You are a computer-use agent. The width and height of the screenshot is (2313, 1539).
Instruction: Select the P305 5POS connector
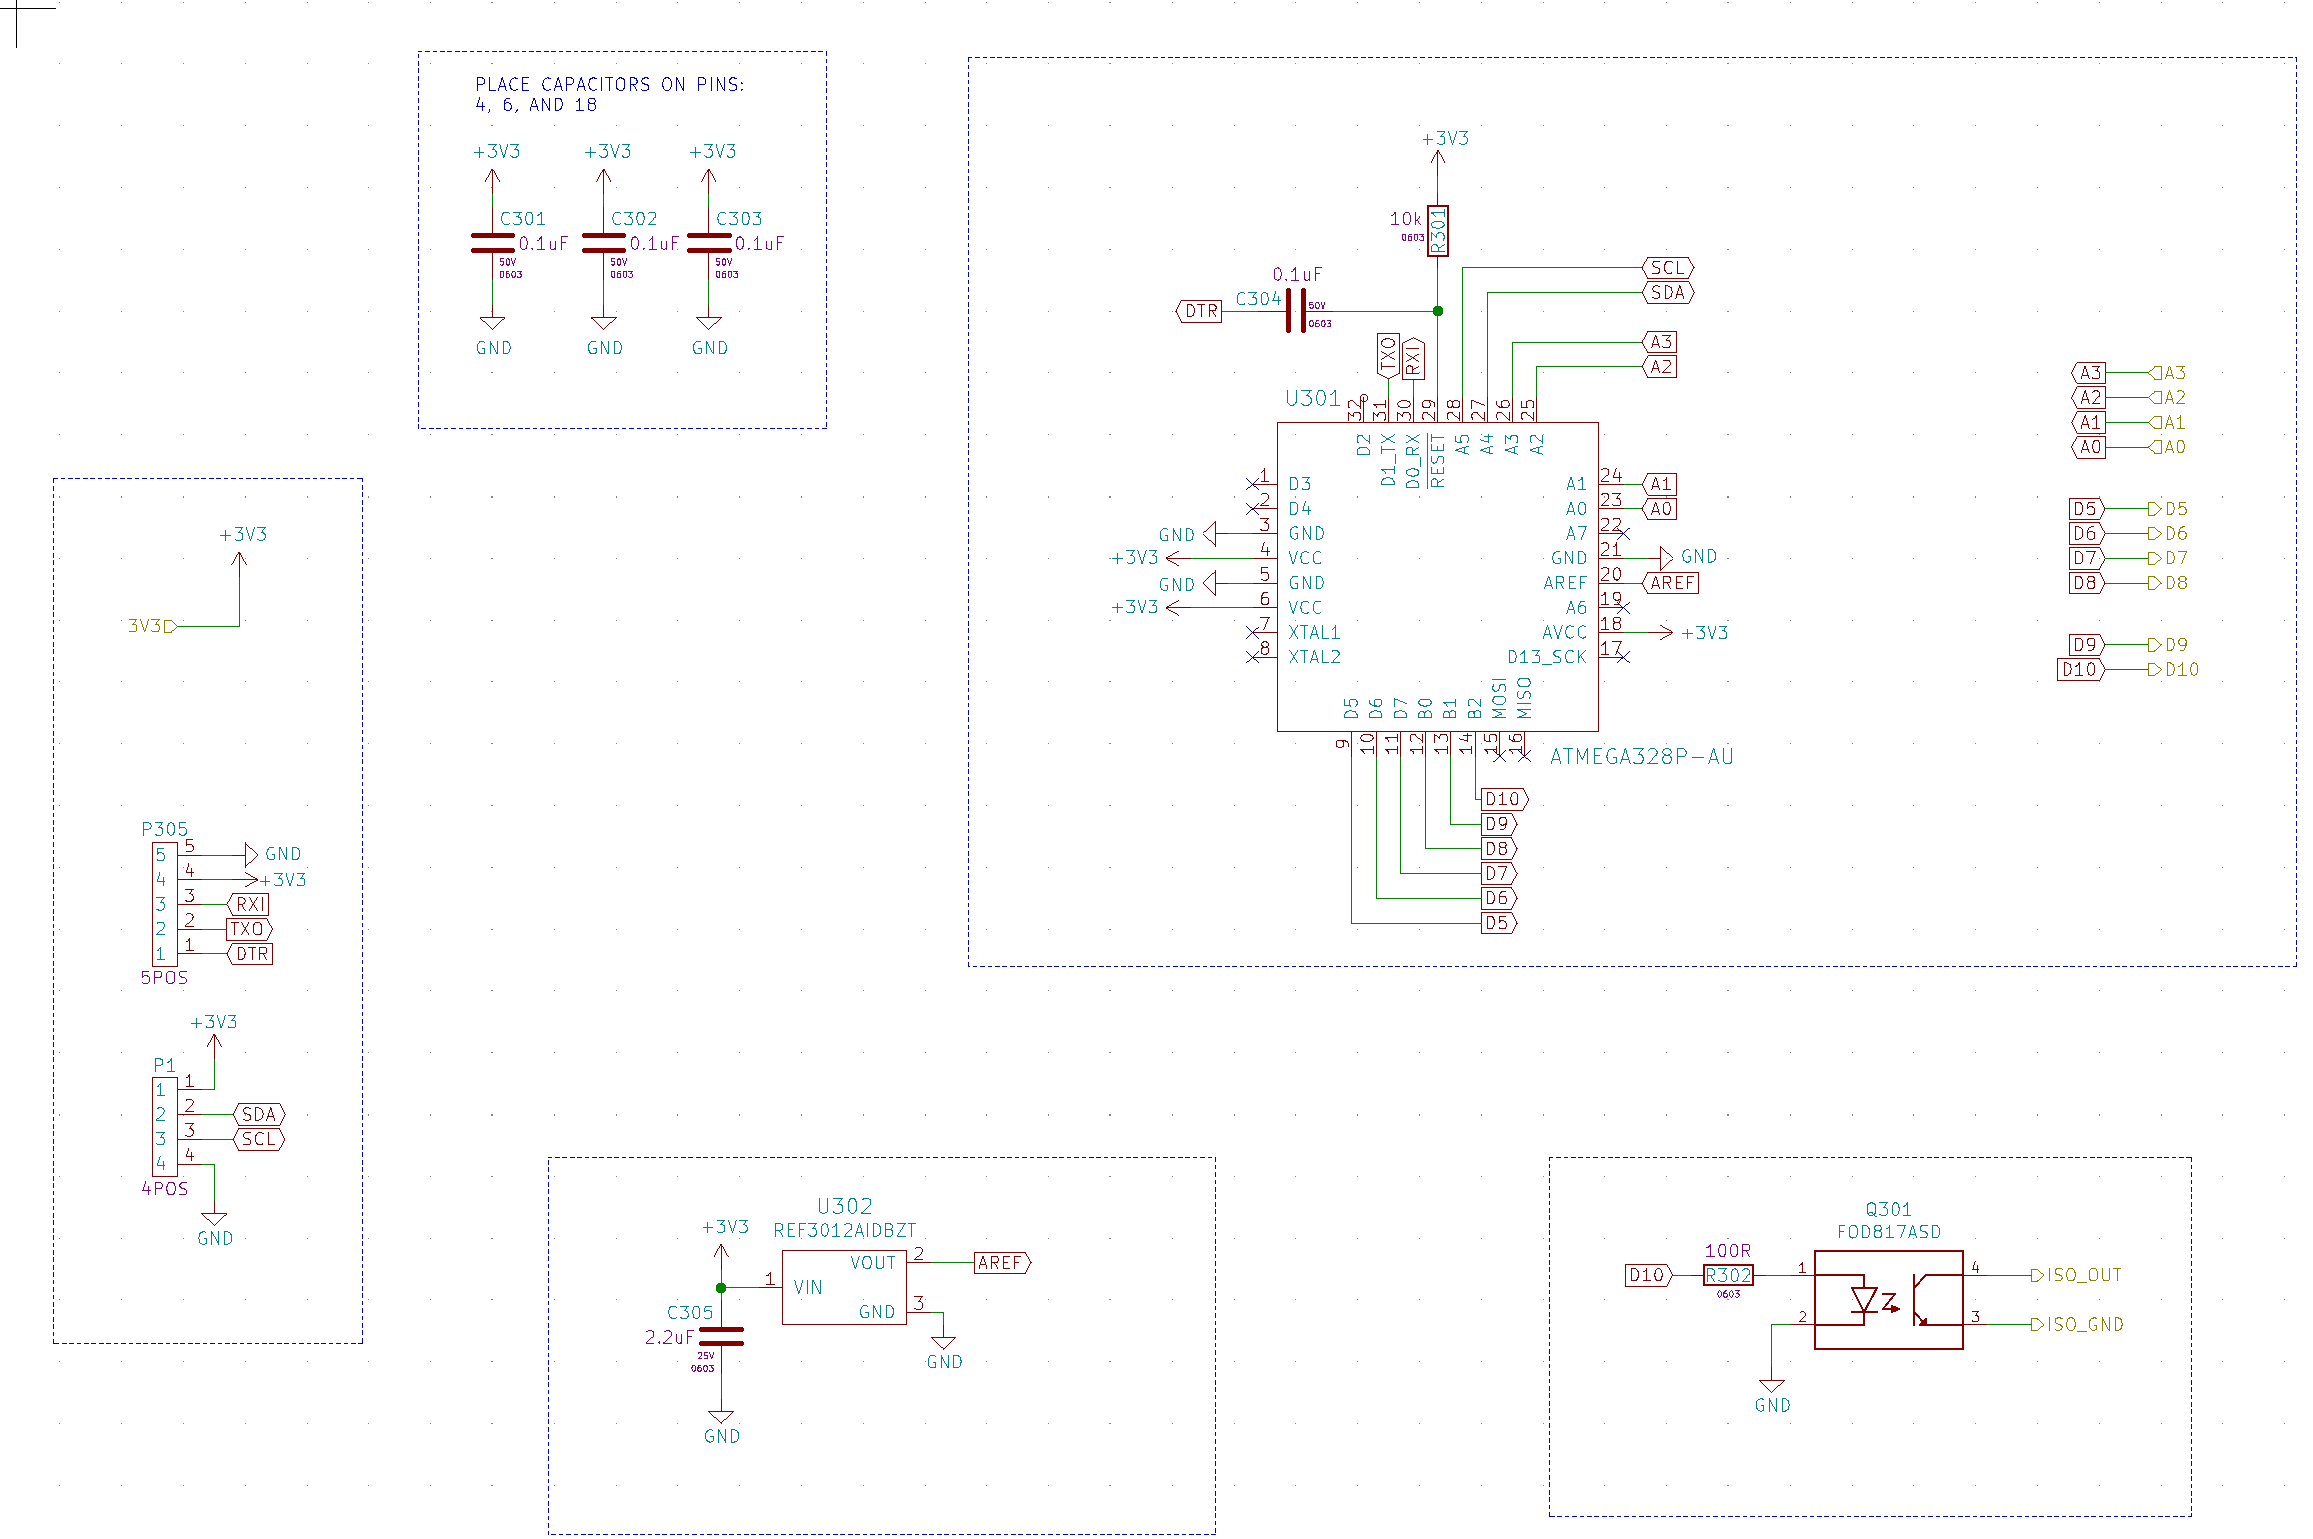(164, 904)
